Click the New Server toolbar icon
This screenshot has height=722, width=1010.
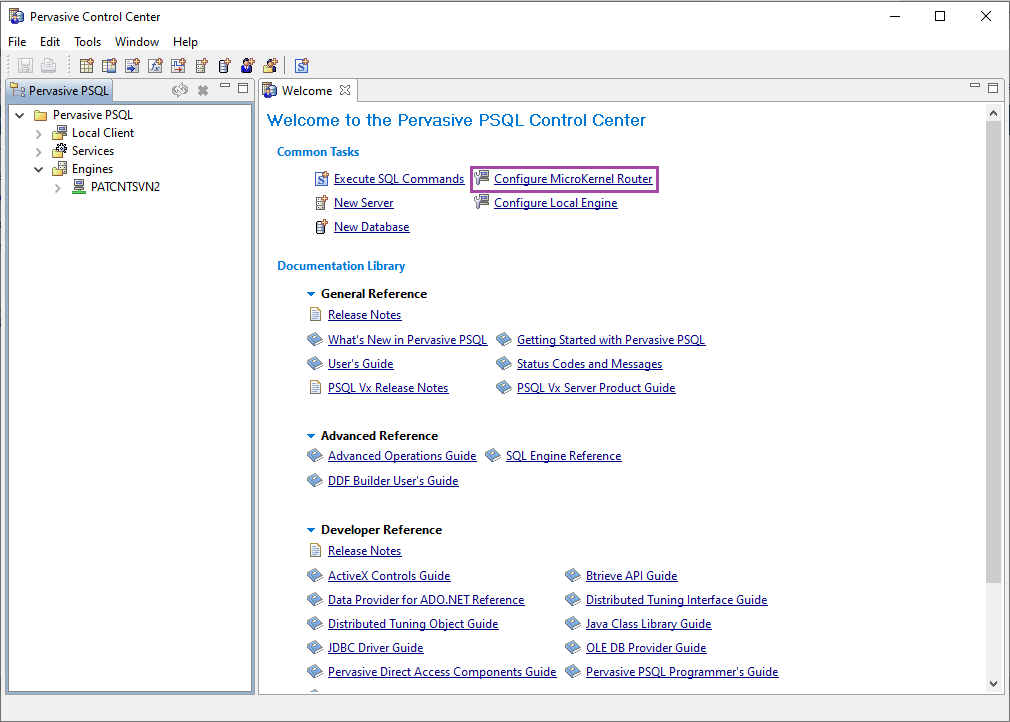202,66
